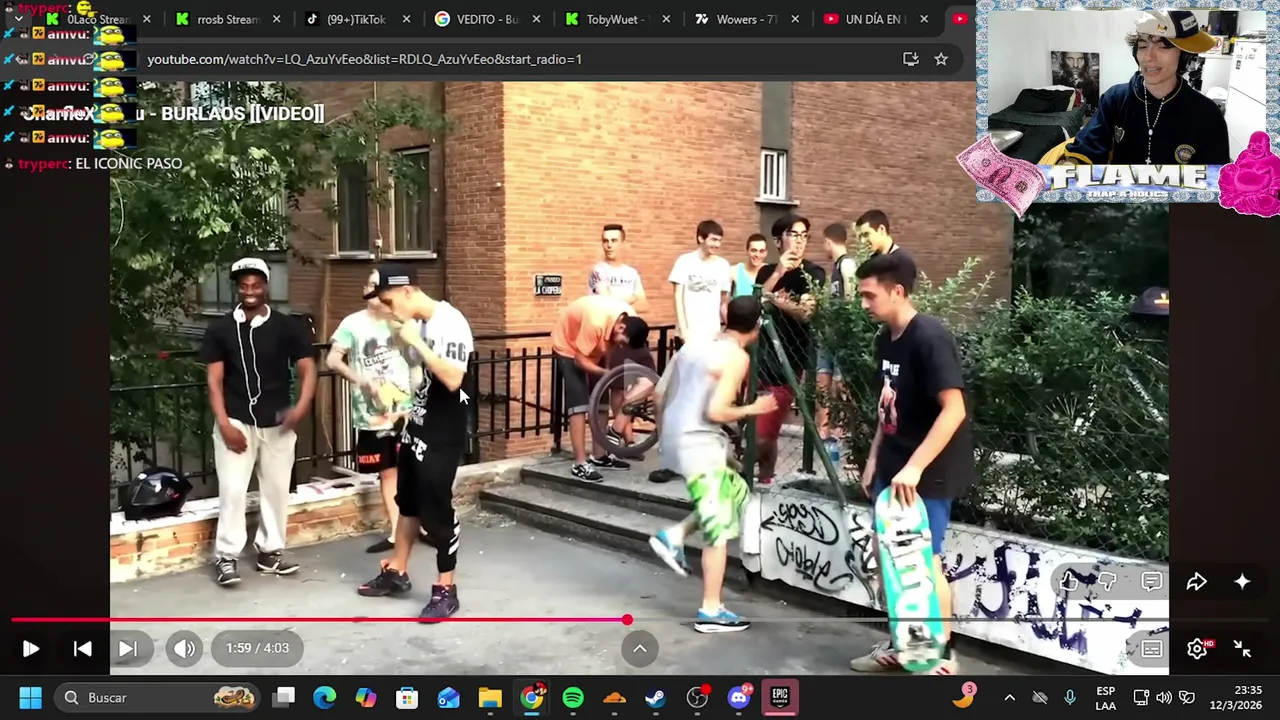Screen dimensions: 1280x720
Task: Open OBS Studio from the taskbar
Action: (x=698, y=697)
